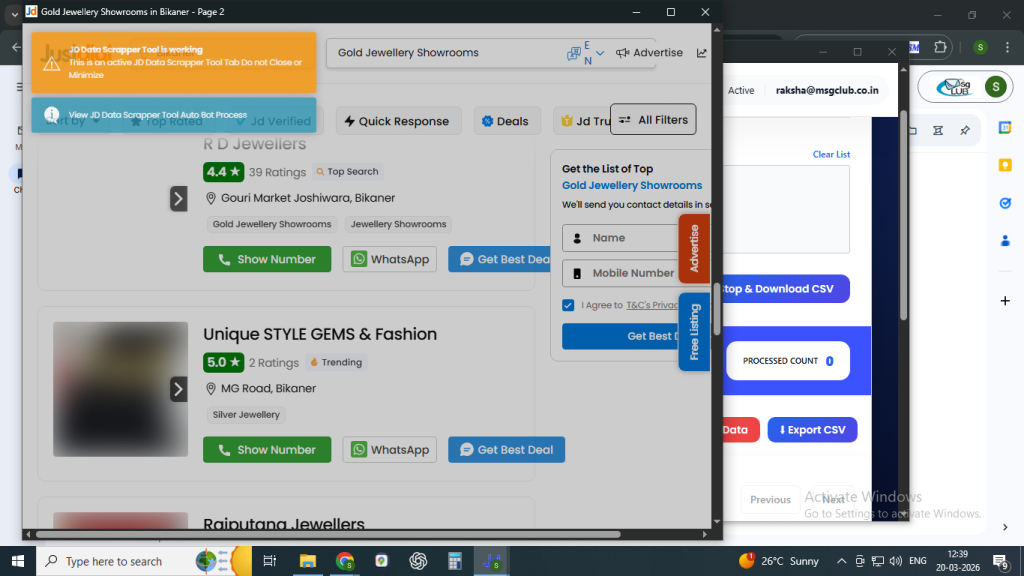
Task: Click the ChatGPT taskbar icon
Action: tap(418, 561)
